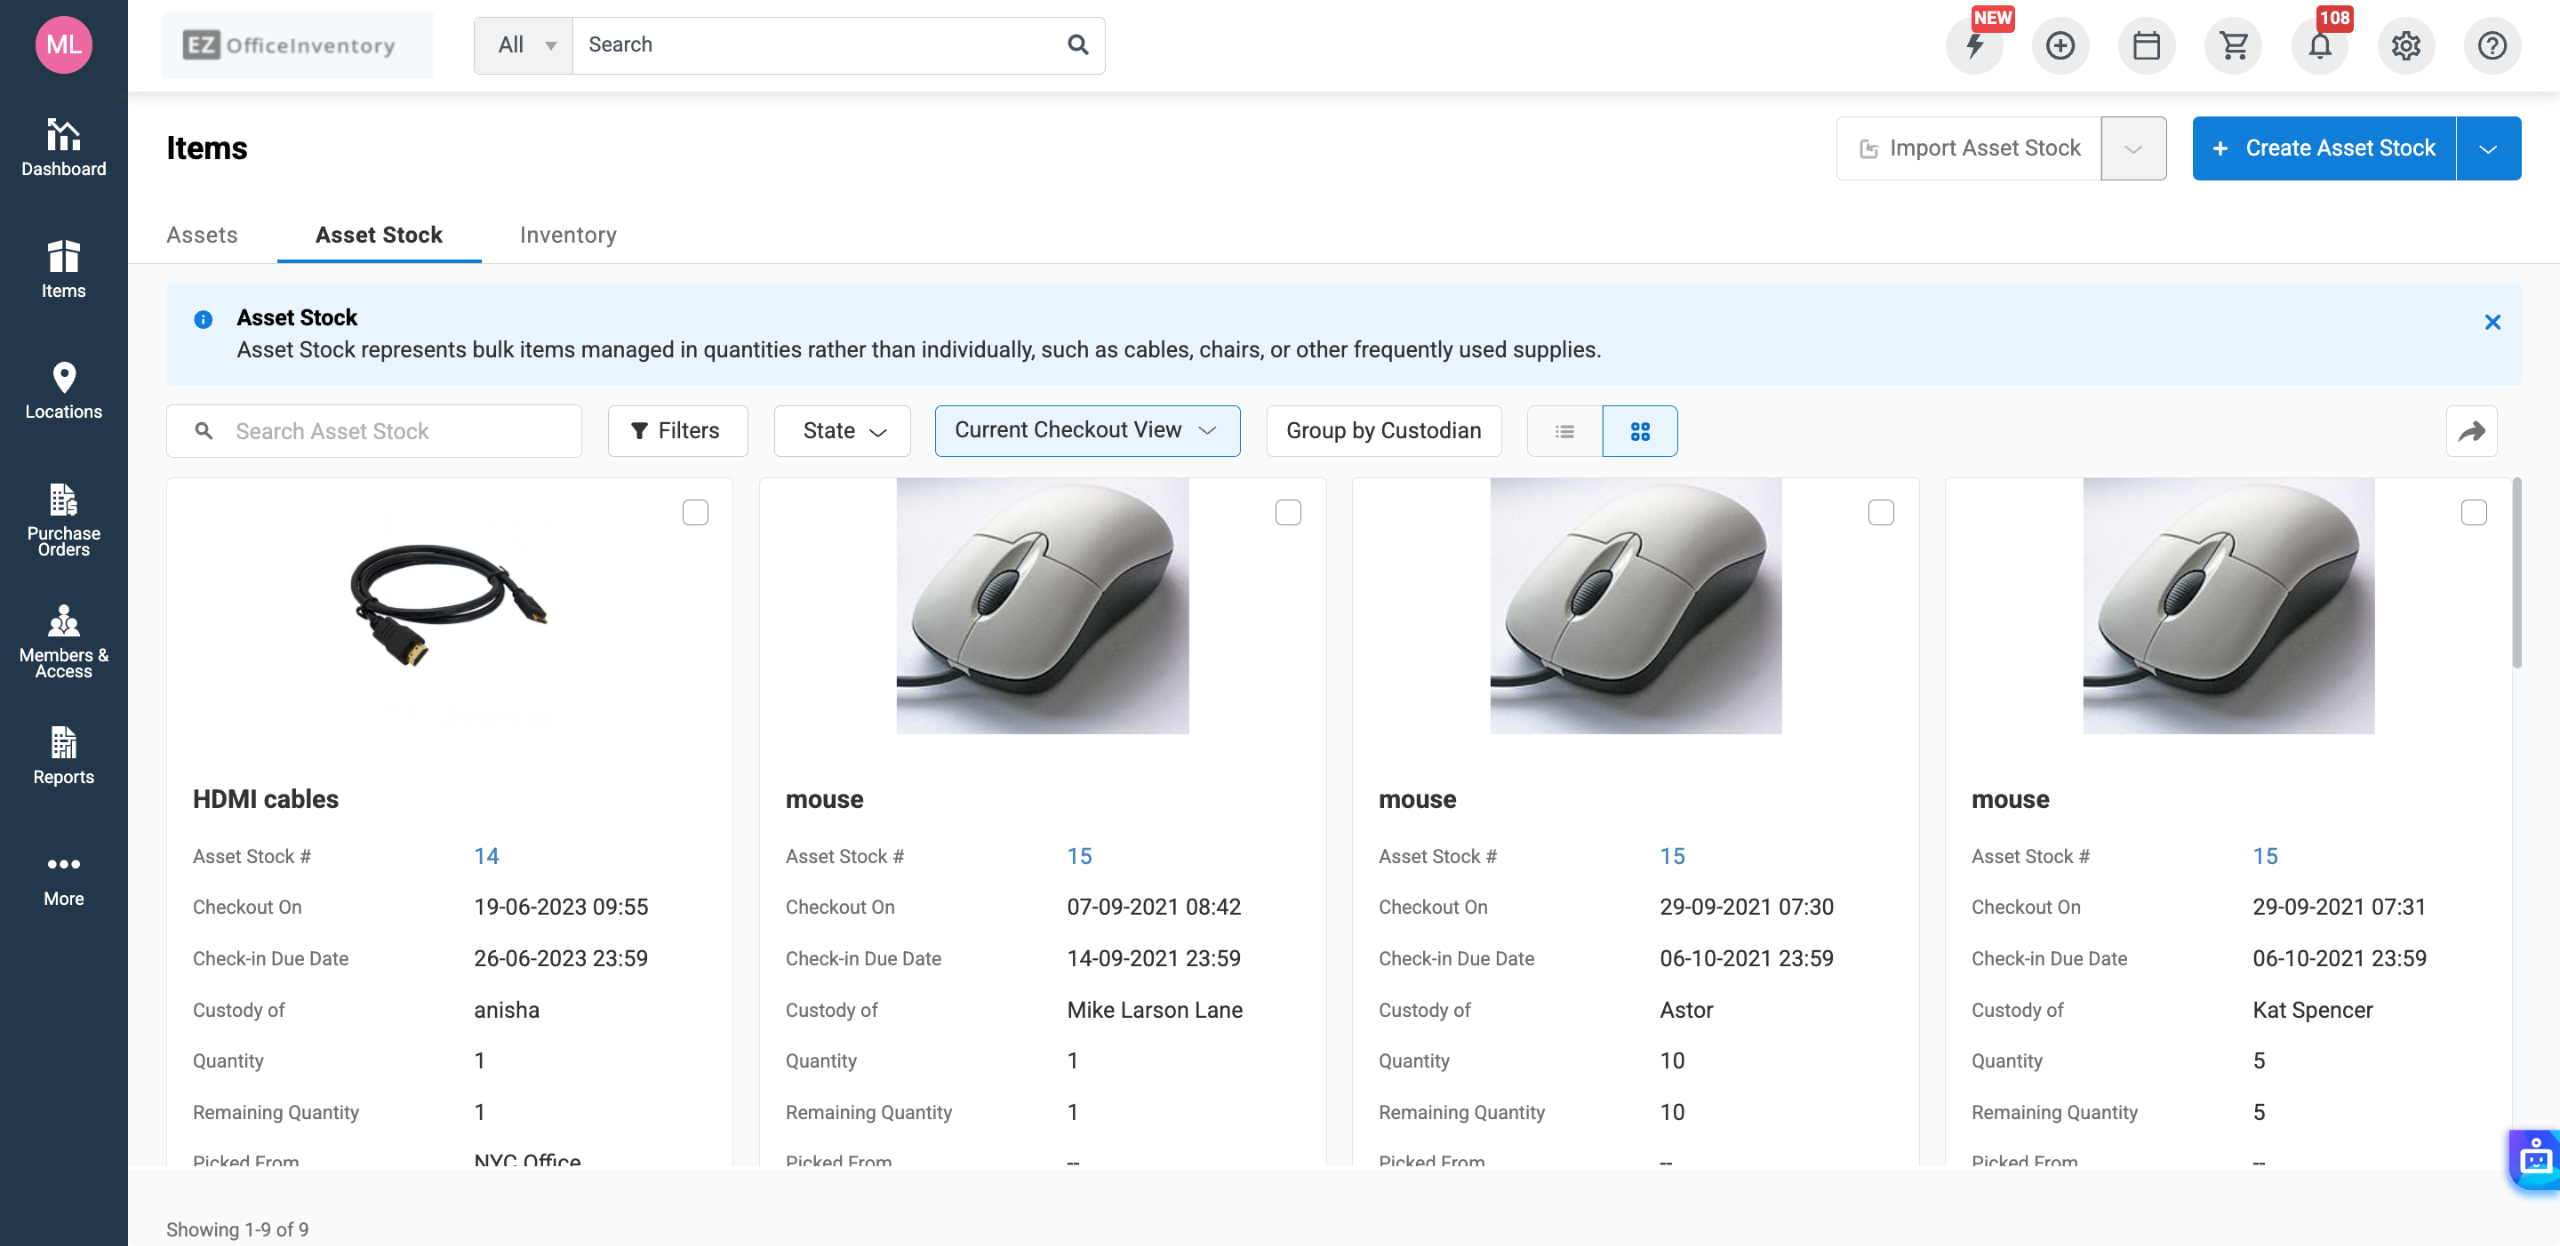Click the calendar icon in header
The height and width of the screenshot is (1246, 2560).
(2146, 46)
